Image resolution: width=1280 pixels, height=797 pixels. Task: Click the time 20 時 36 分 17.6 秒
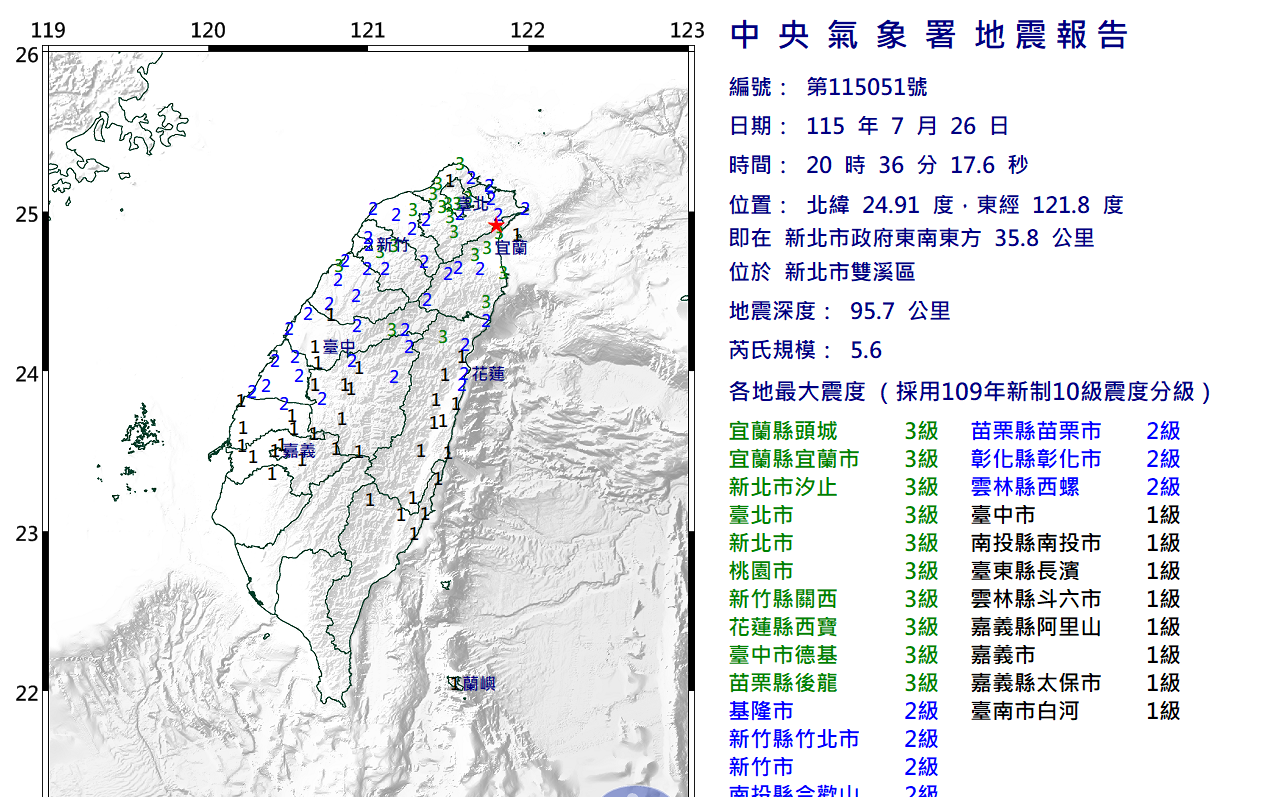click(917, 165)
